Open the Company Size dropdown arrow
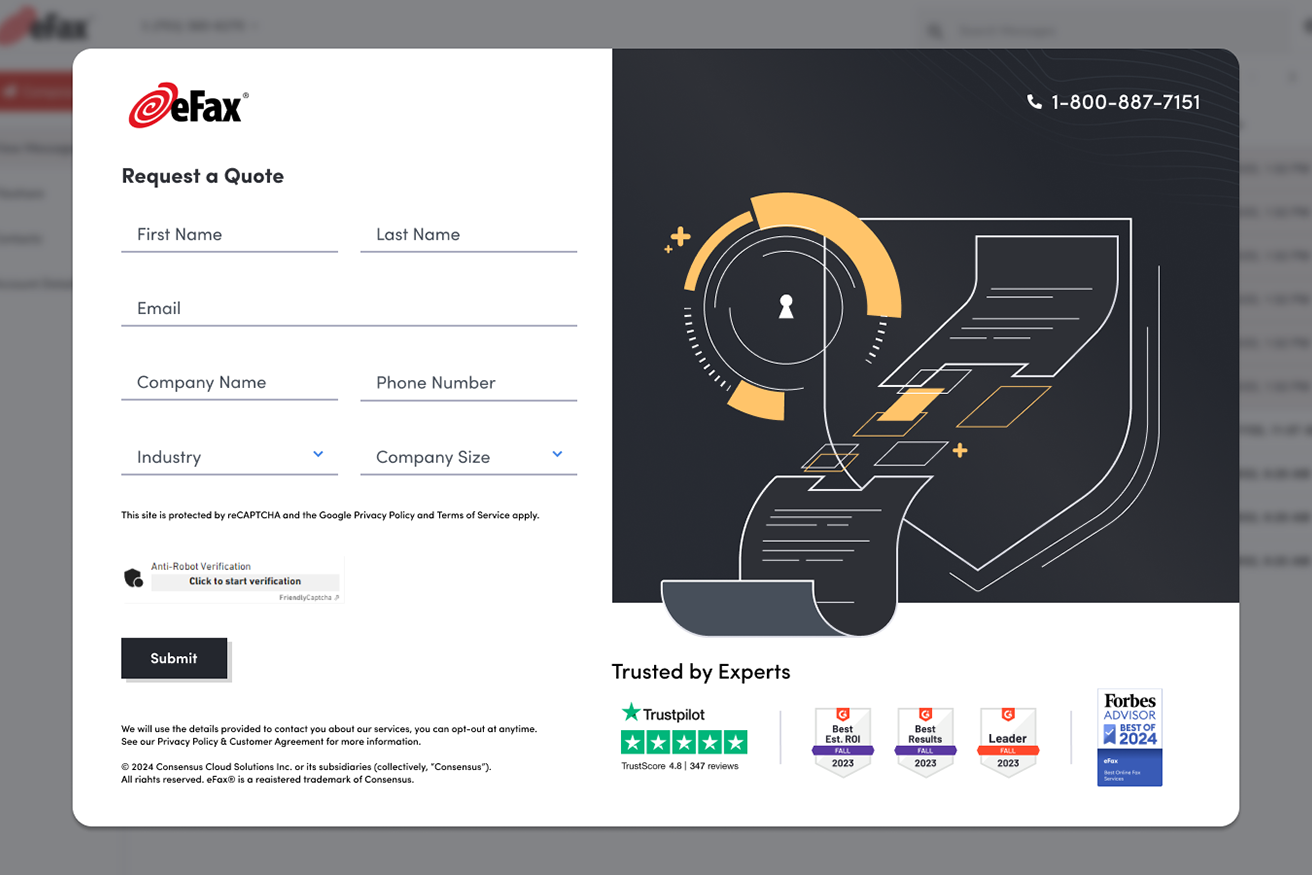1312x875 pixels. 557,454
